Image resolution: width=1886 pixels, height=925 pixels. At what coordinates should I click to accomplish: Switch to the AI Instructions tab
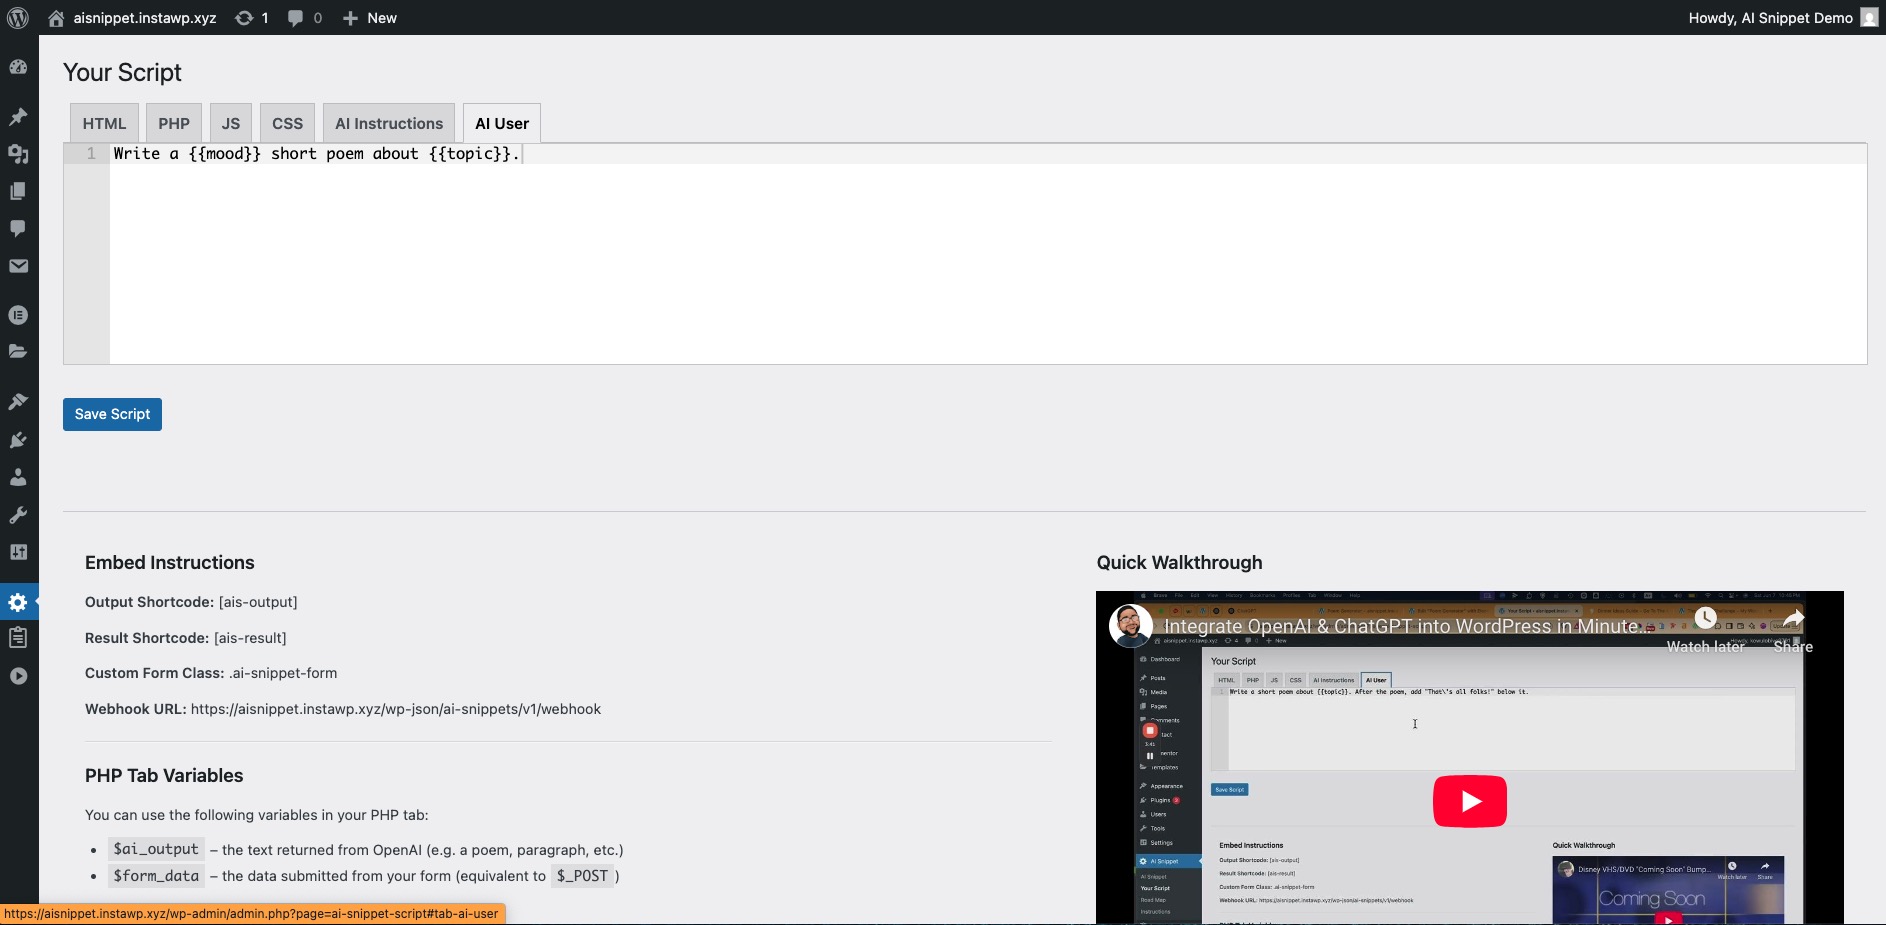coord(389,123)
